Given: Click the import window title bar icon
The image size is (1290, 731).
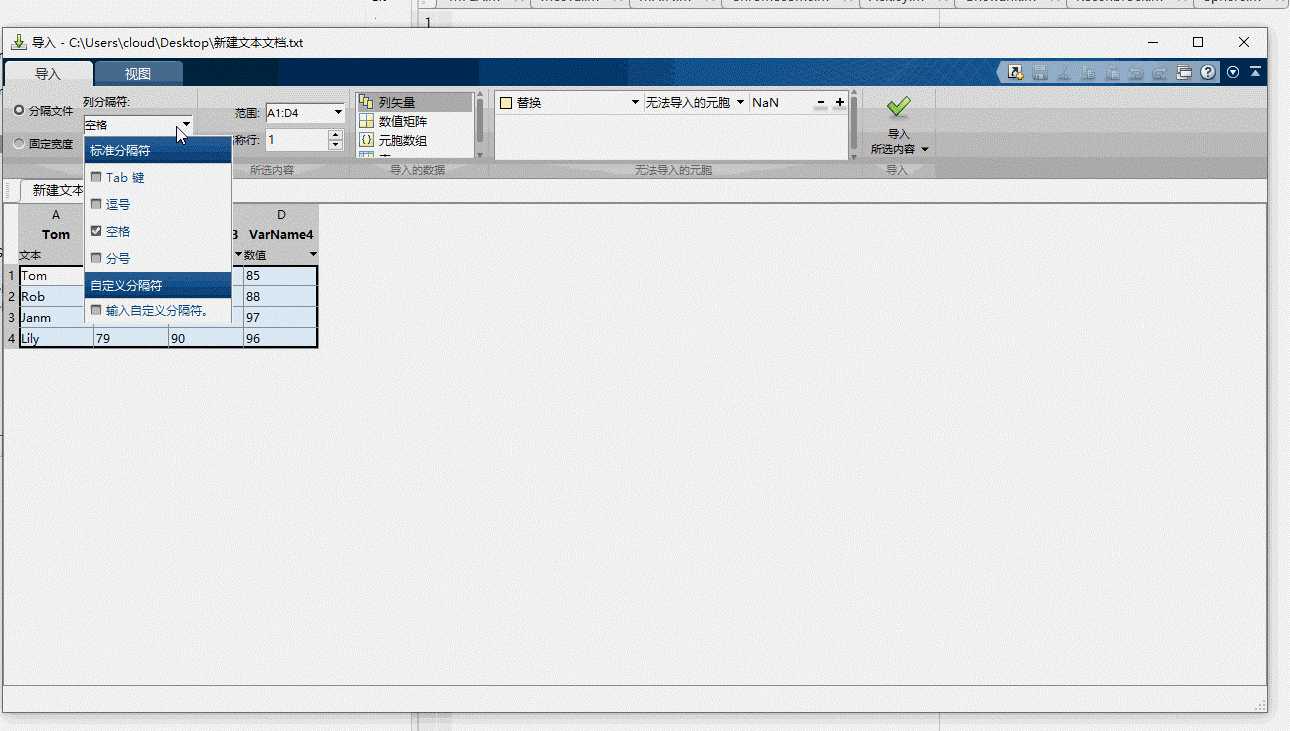Looking at the screenshot, I should (x=18, y=42).
